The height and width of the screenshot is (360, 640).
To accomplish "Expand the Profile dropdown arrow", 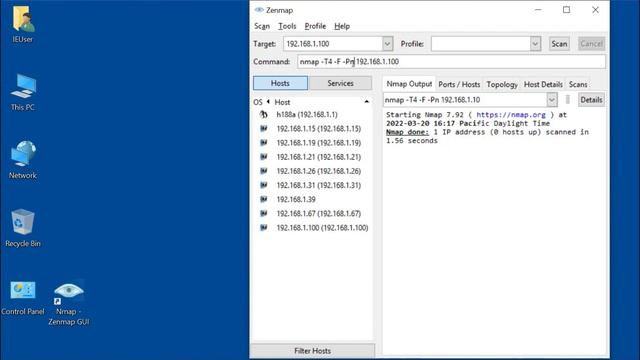I will [x=535, y=44].
